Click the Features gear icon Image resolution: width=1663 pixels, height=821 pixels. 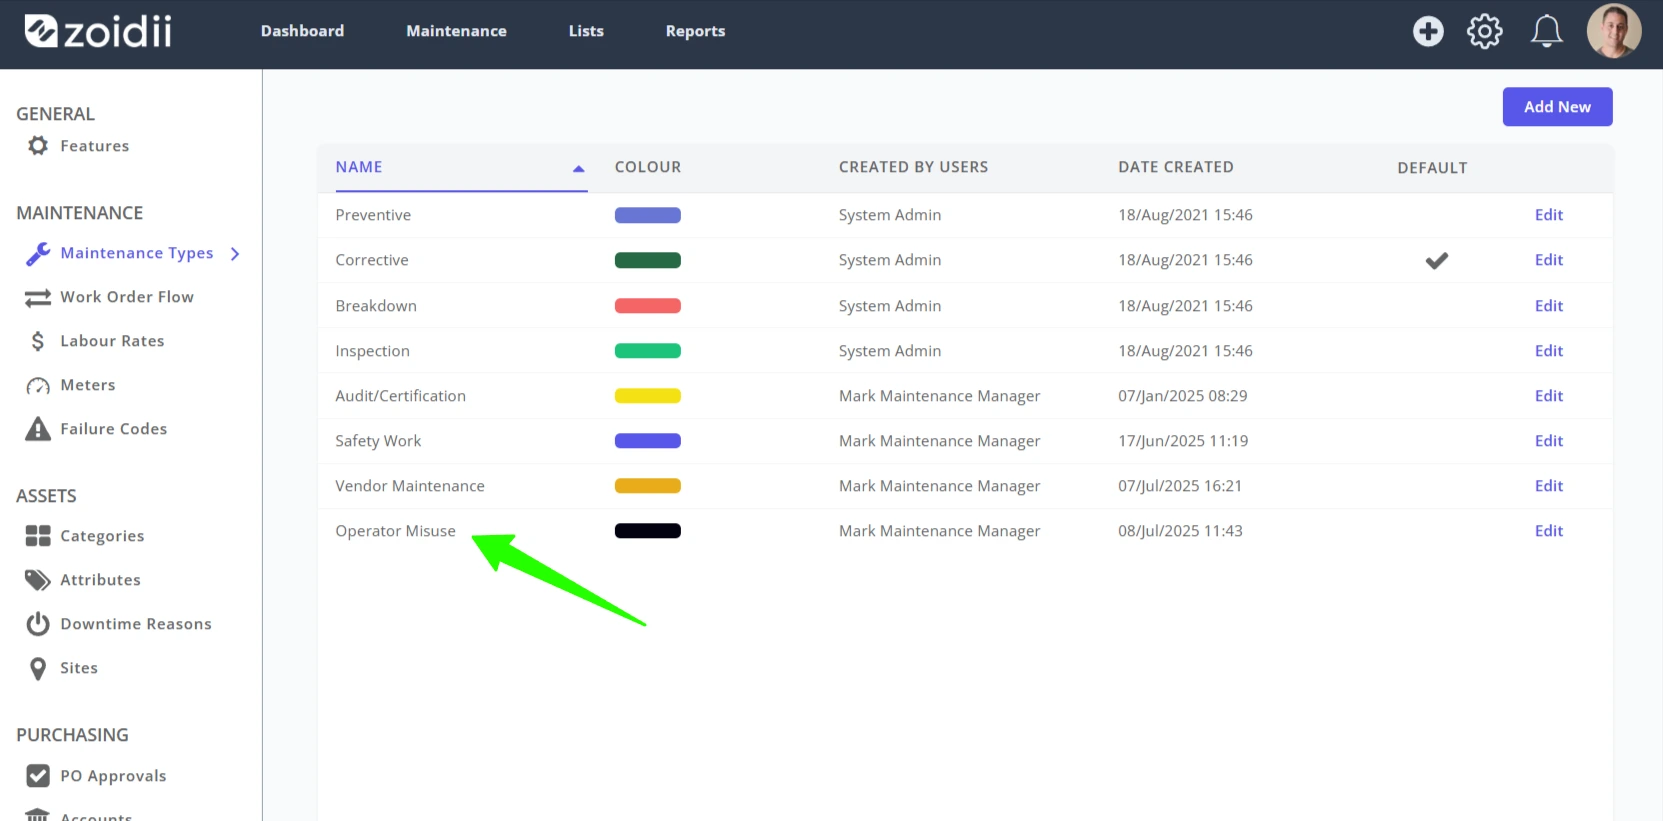coord(38,146)
